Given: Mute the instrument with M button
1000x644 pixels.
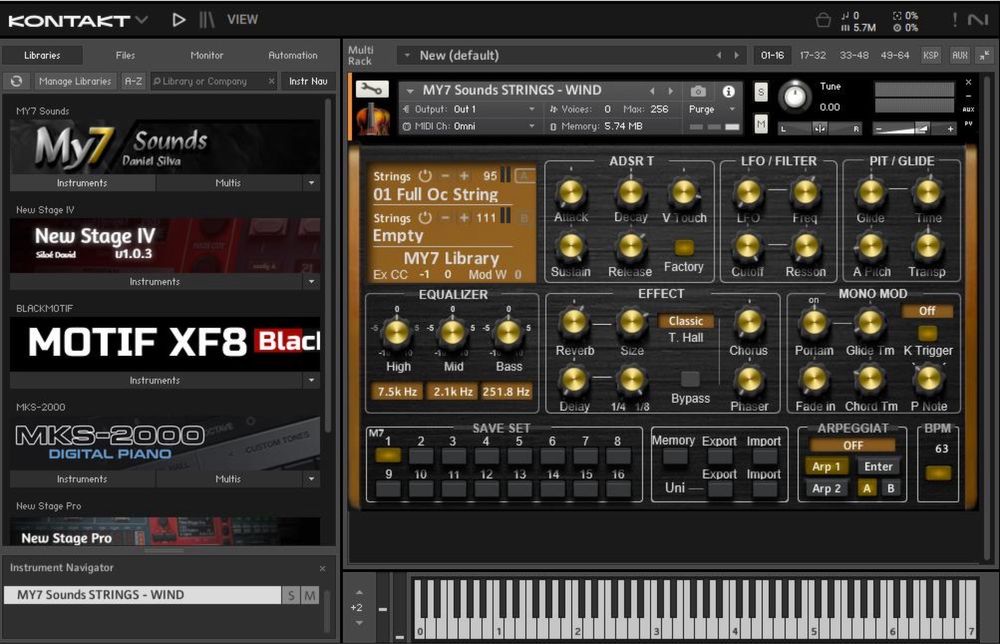Looking at the screenshot, I should click(x=761, y=123).
